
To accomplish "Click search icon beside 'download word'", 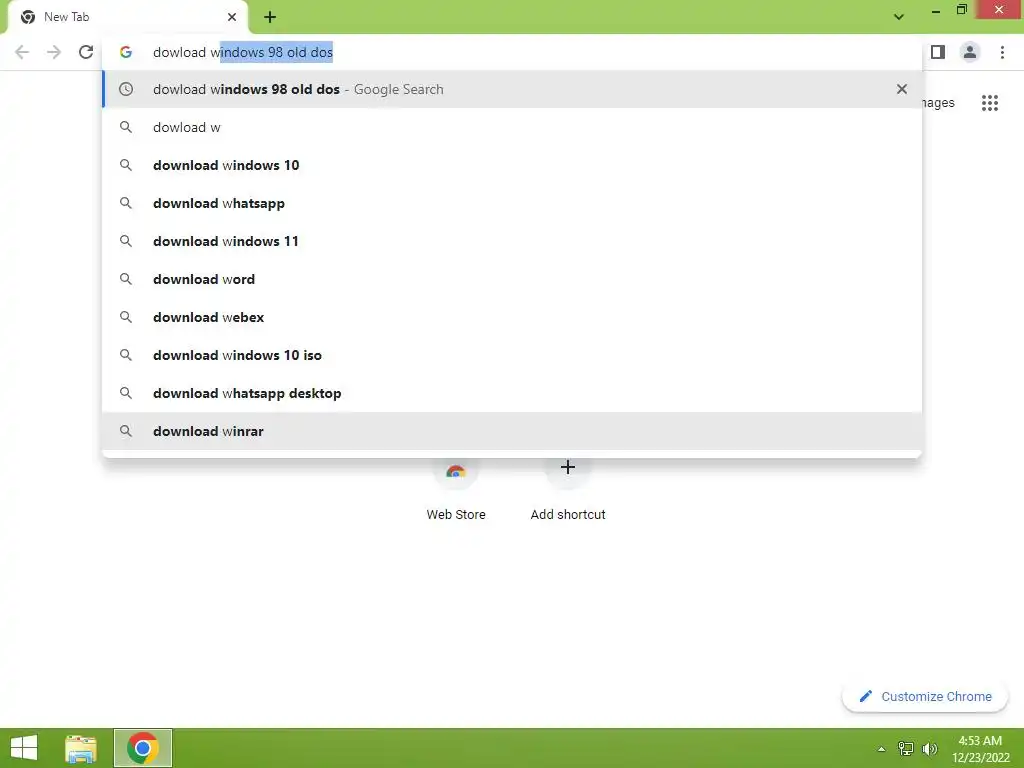I will (126, 279).
